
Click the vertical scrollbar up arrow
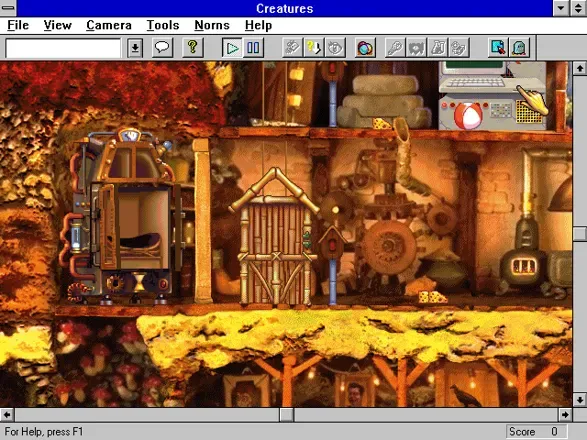tap(580, 69)
